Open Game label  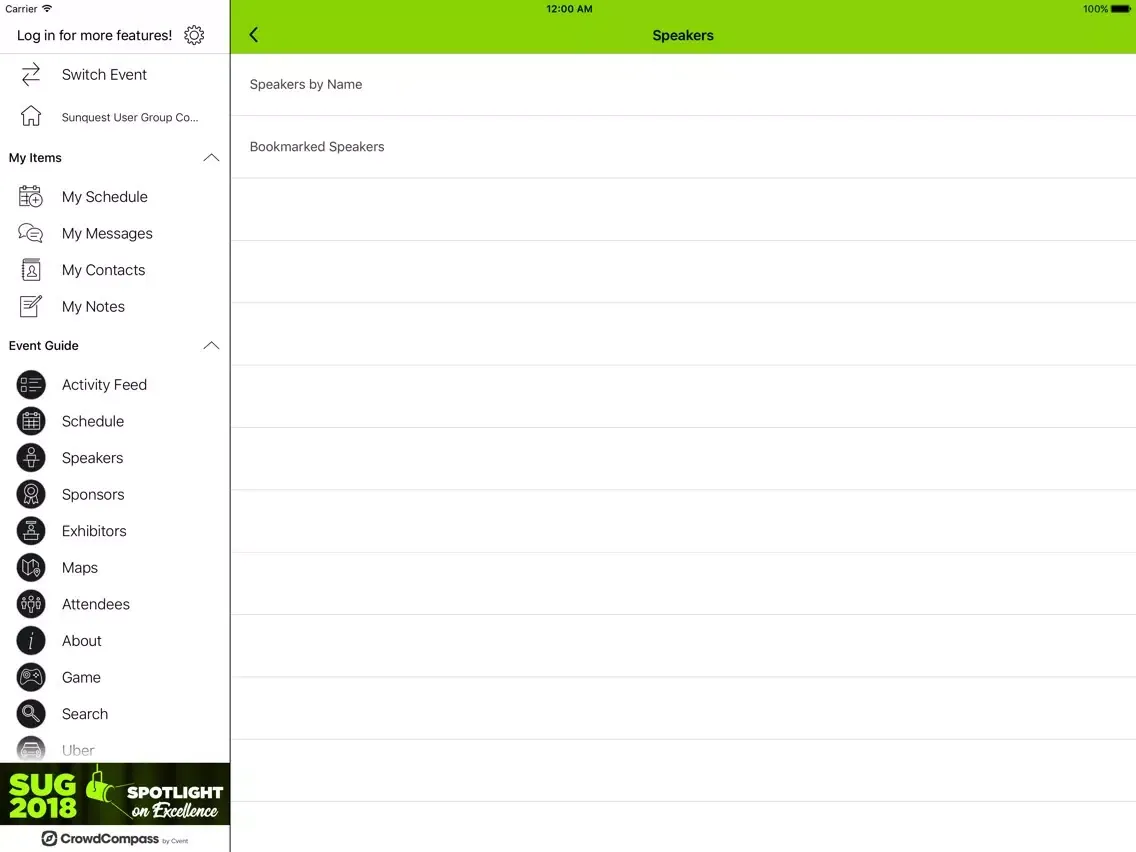(81, 677)
